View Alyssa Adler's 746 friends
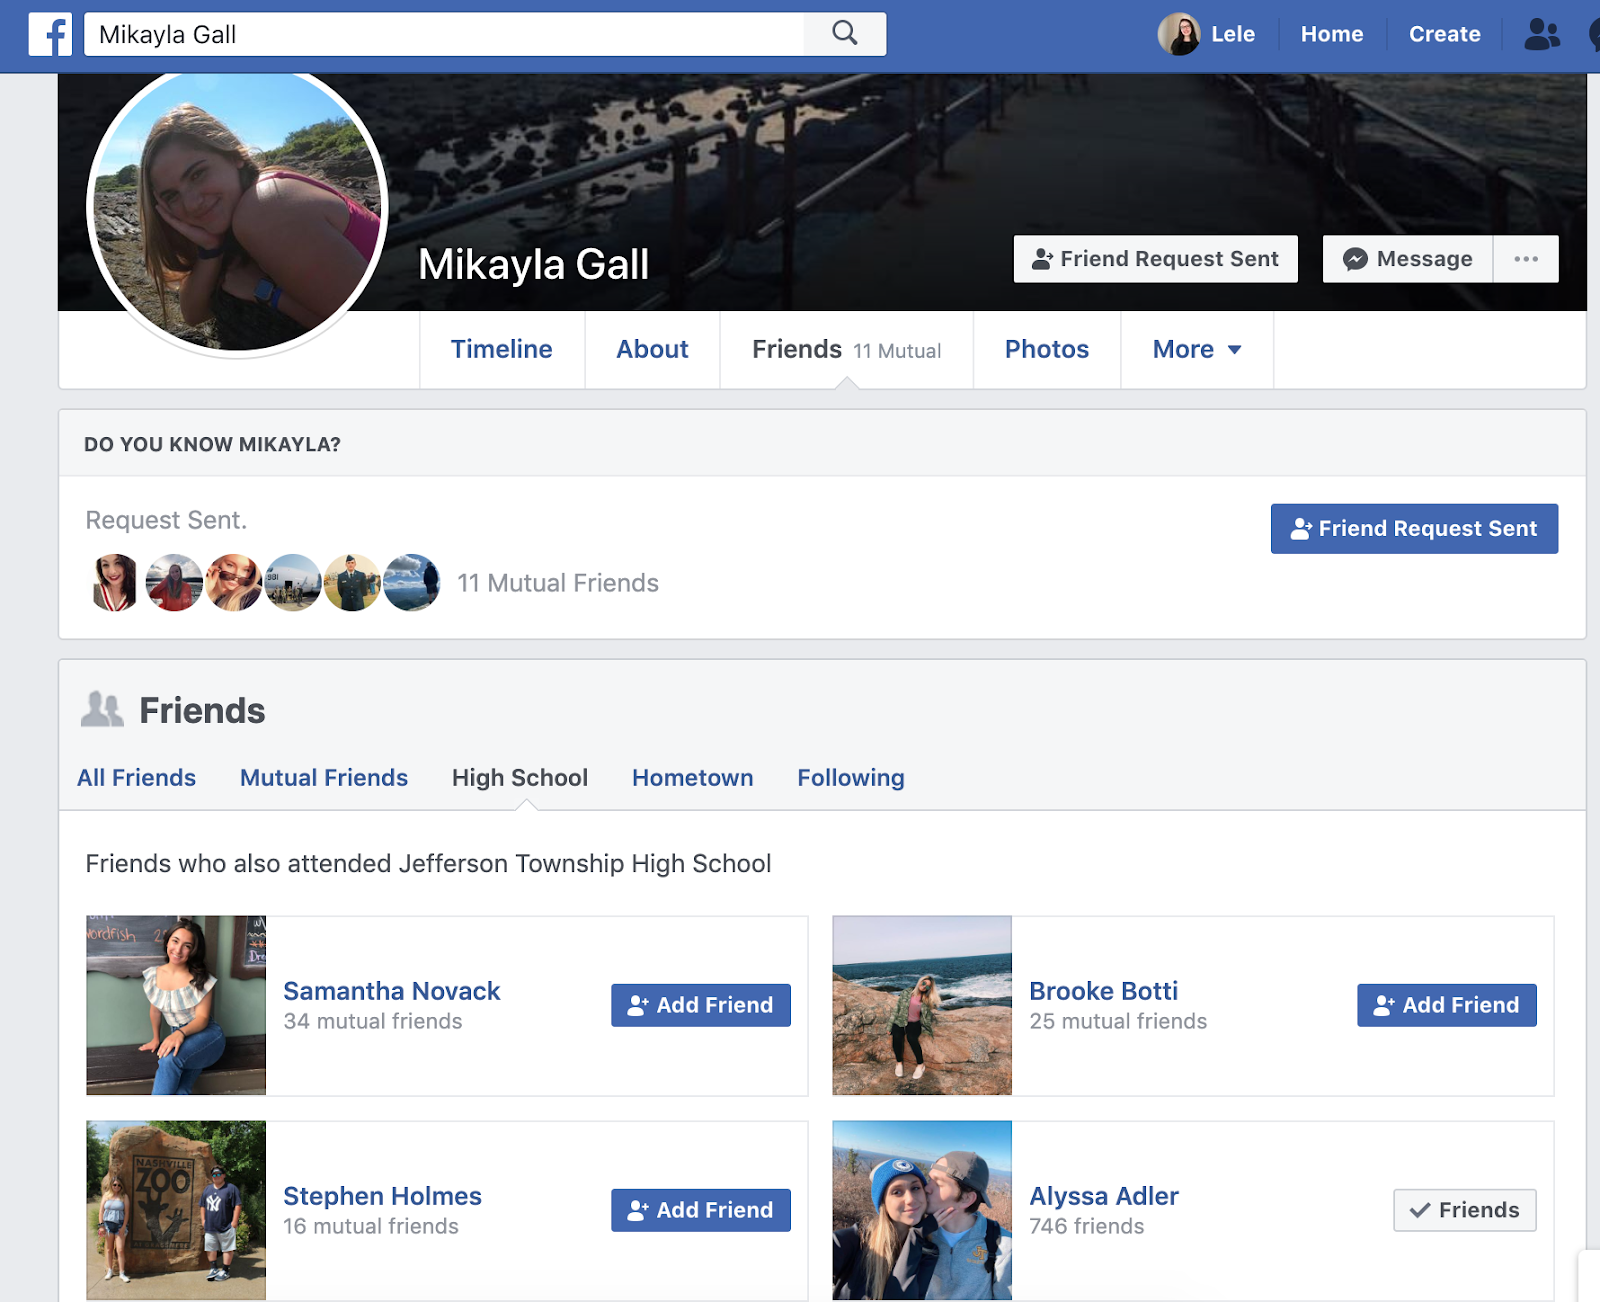This screenshot has height=1302, width=1600. (1087, 1226)
